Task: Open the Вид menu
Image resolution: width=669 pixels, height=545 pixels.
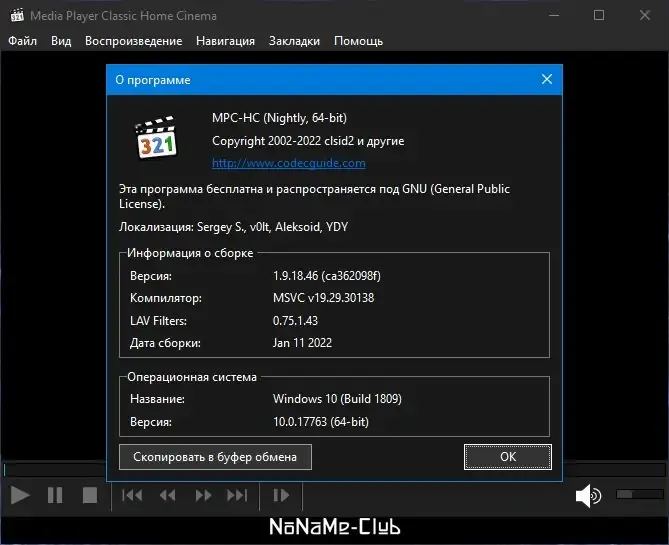Action: pos(61,41)
